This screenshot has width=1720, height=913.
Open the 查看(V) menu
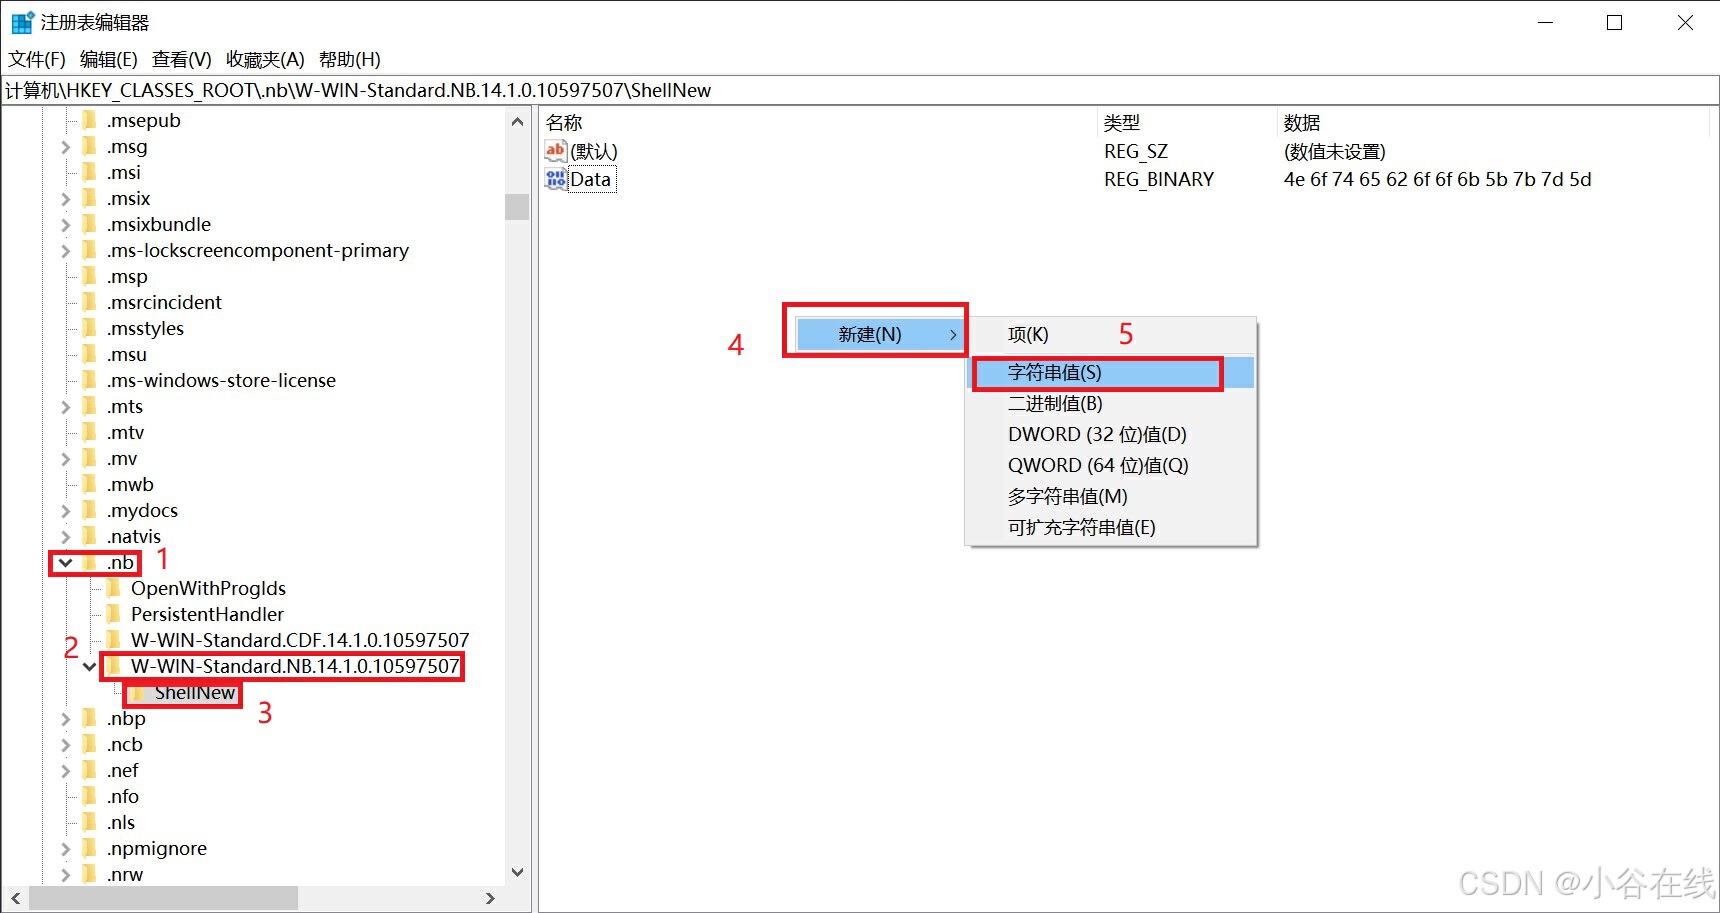pos(182,59)
